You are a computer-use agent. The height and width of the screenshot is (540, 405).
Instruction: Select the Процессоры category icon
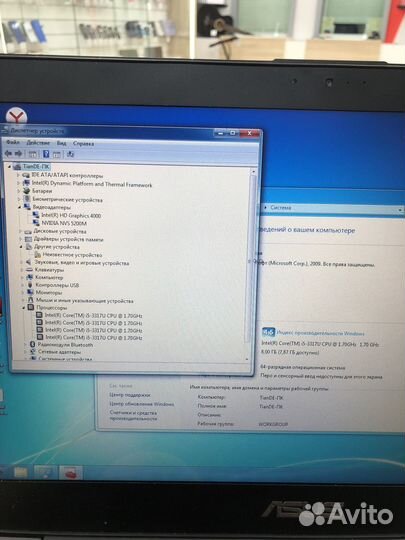[31, 308]
